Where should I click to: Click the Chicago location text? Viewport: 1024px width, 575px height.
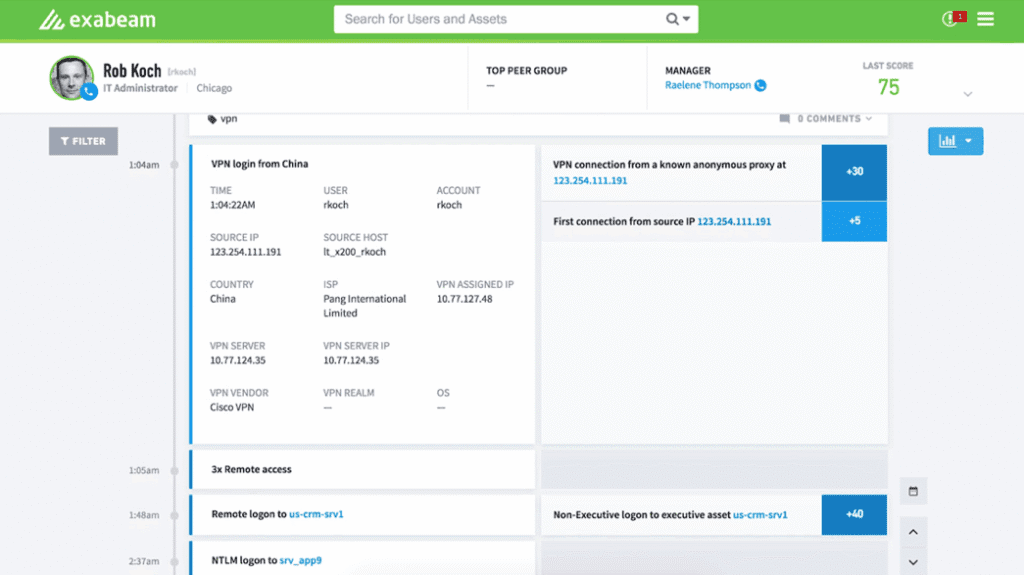click(214, 88)
